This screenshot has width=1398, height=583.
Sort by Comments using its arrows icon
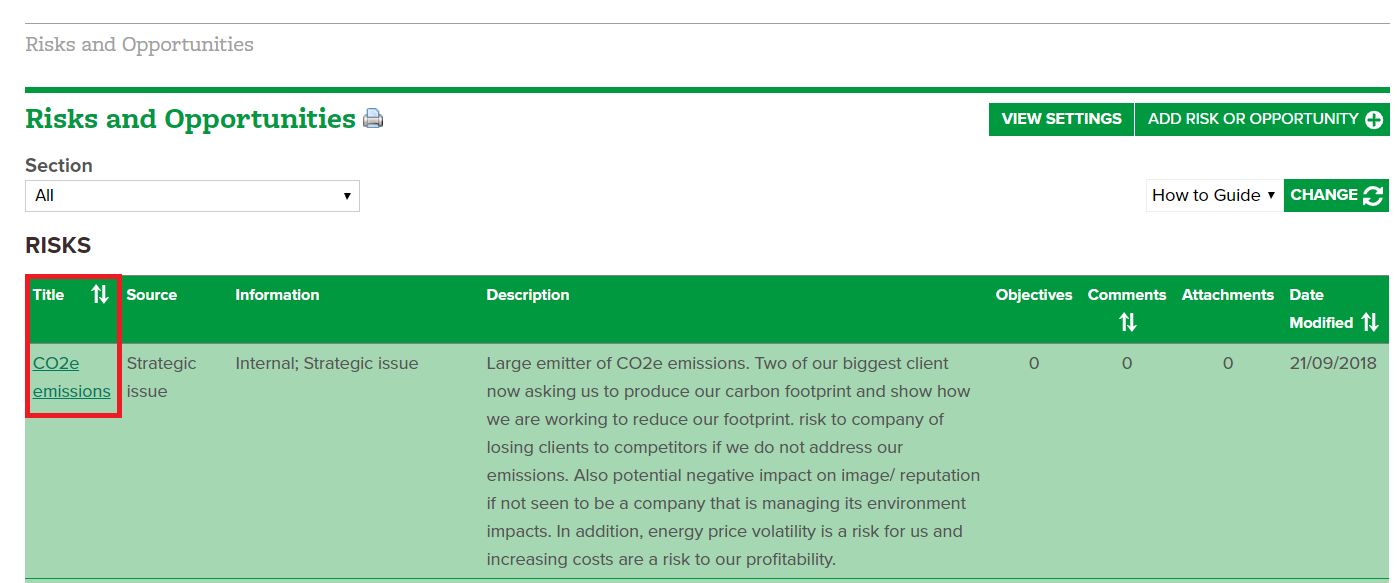(1127, 322)
